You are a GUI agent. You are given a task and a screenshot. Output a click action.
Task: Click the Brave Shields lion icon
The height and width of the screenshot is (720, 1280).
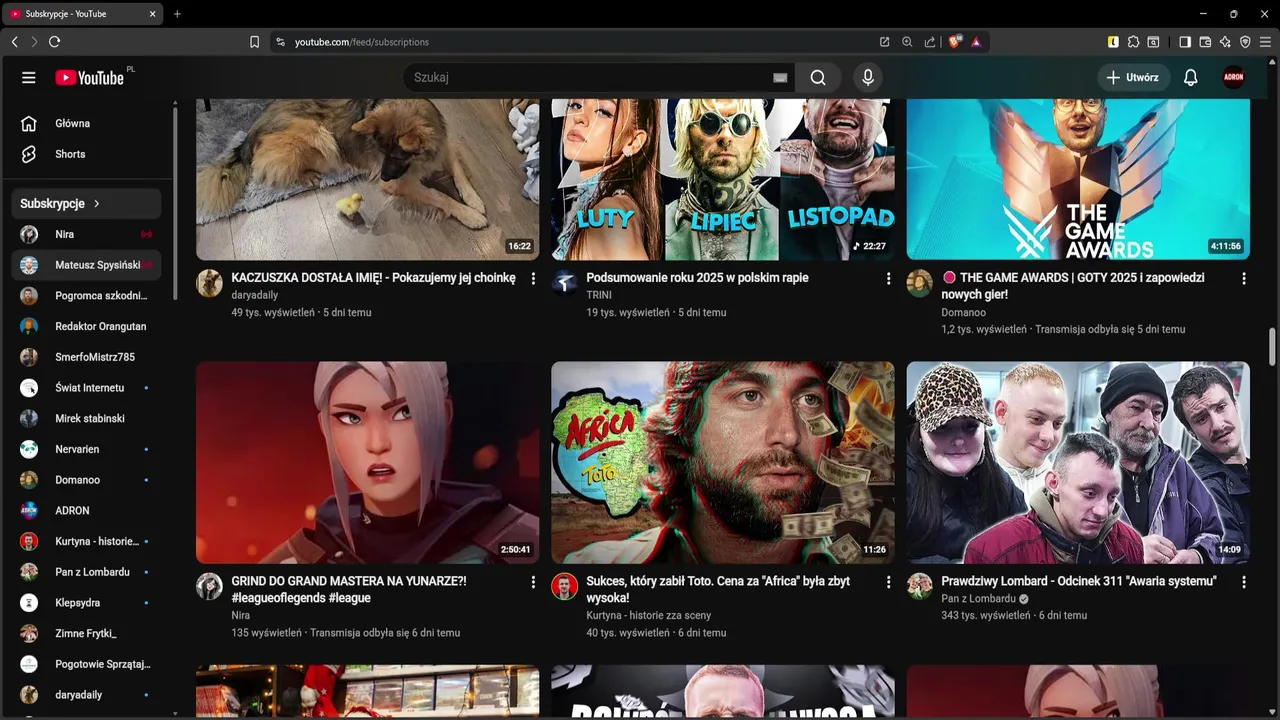point(955,42)
